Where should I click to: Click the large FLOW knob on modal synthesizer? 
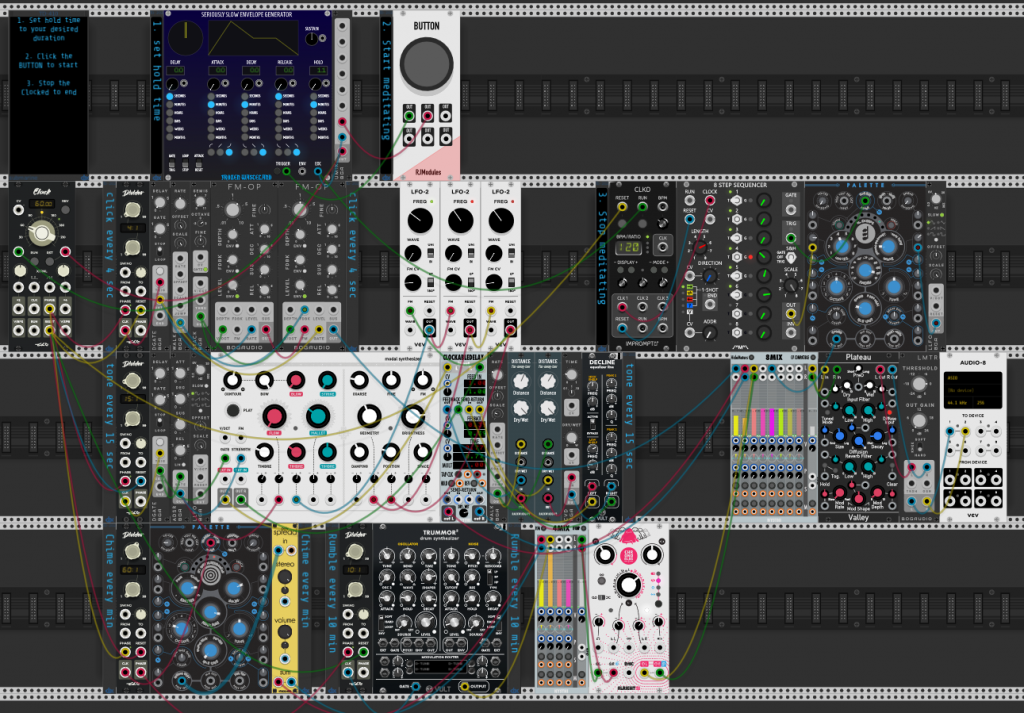[x=274, y=416]
